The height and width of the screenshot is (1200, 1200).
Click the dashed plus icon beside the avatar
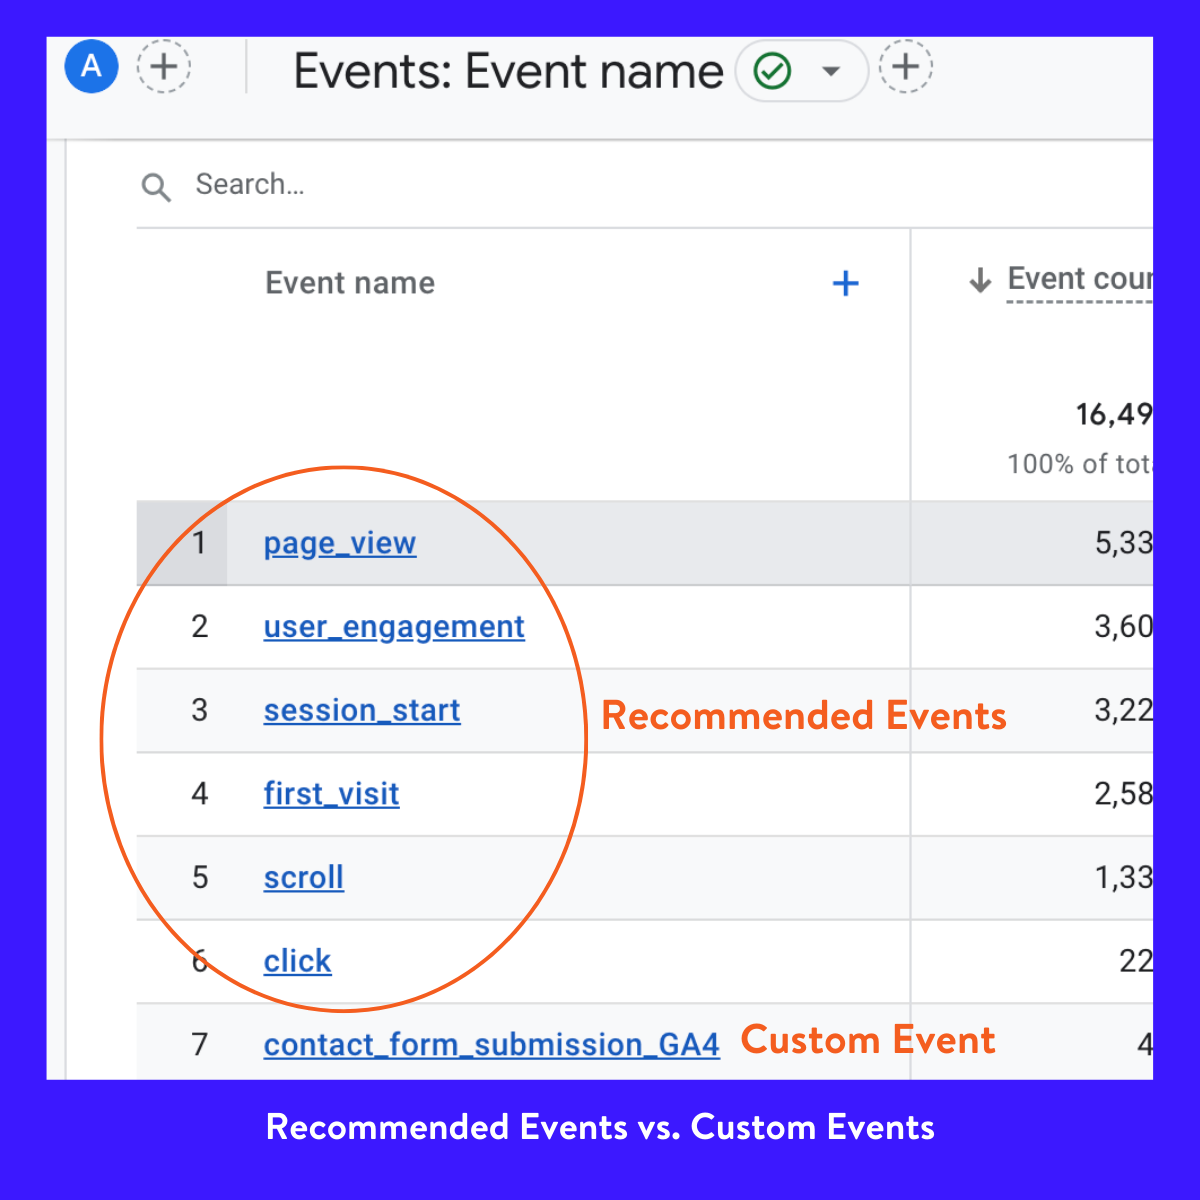163,67
